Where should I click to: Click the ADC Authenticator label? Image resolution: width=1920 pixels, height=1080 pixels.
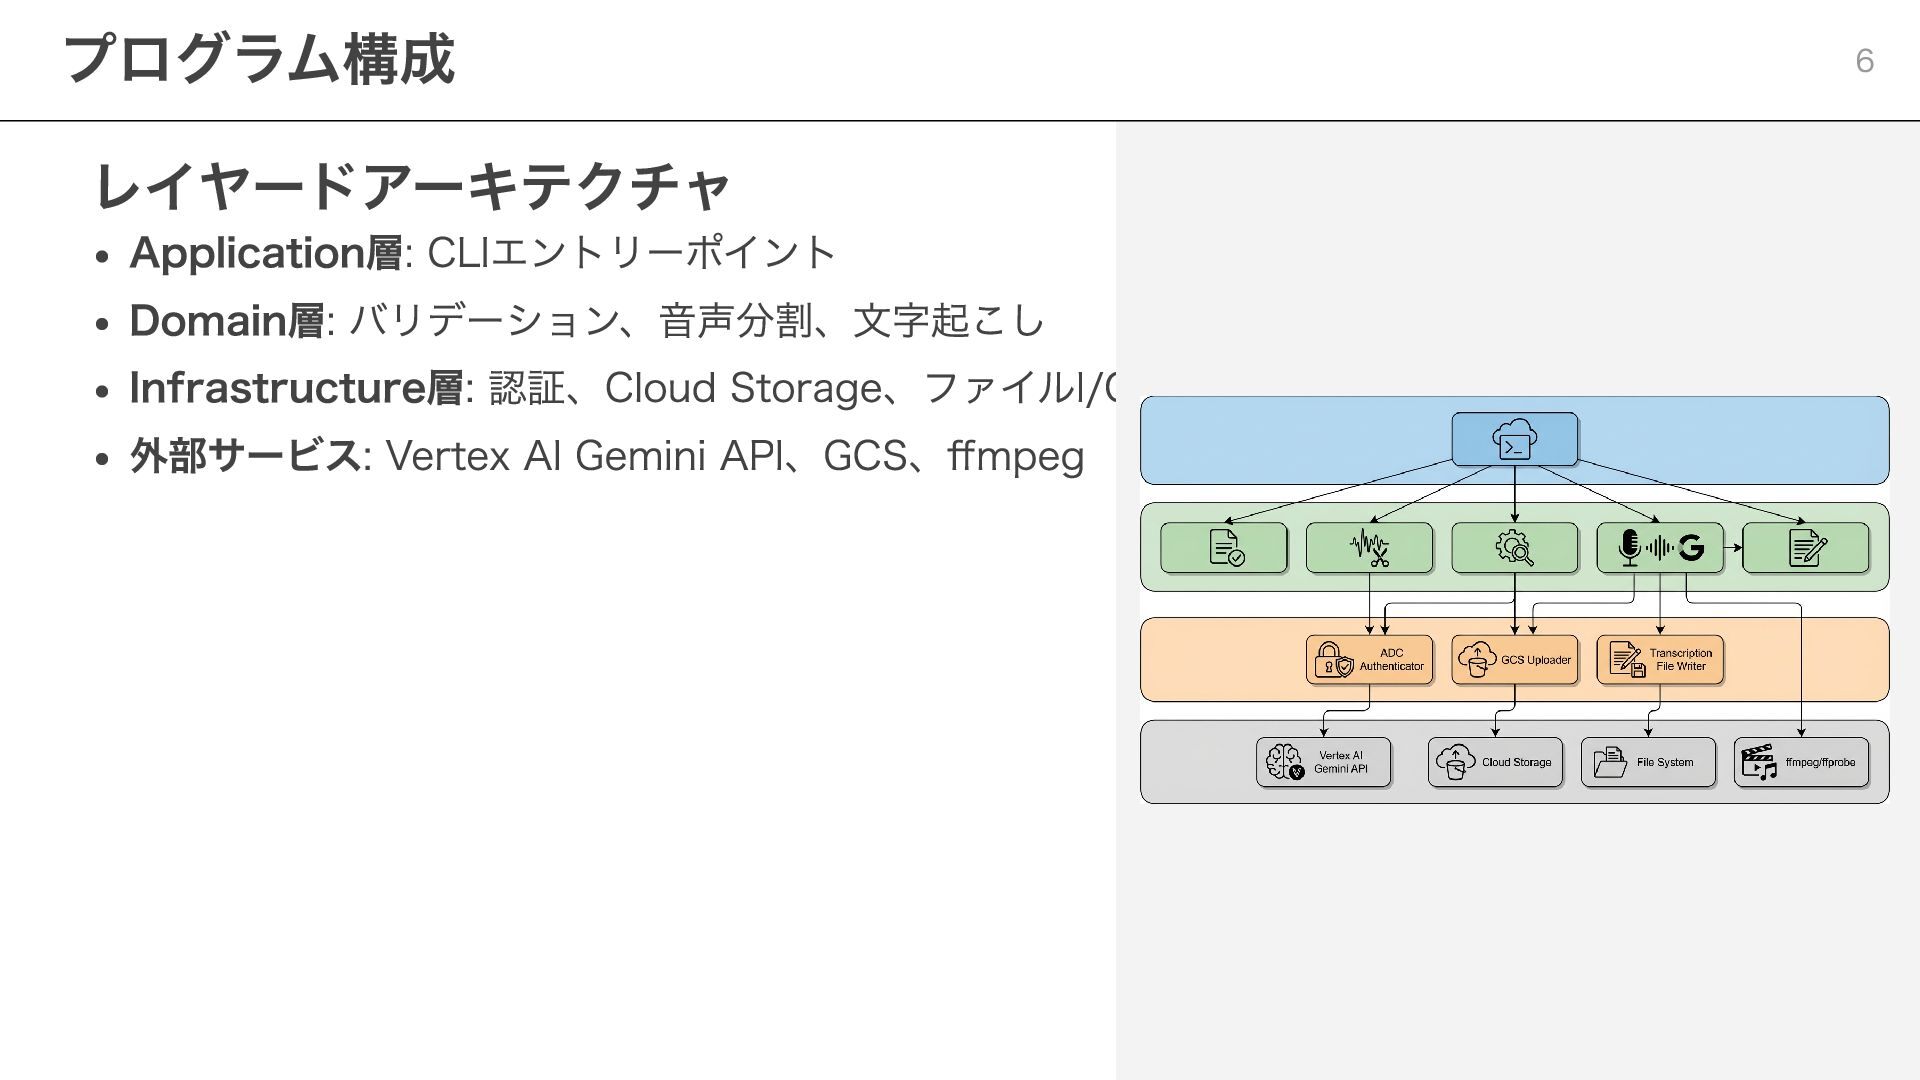pos(1391,660)
